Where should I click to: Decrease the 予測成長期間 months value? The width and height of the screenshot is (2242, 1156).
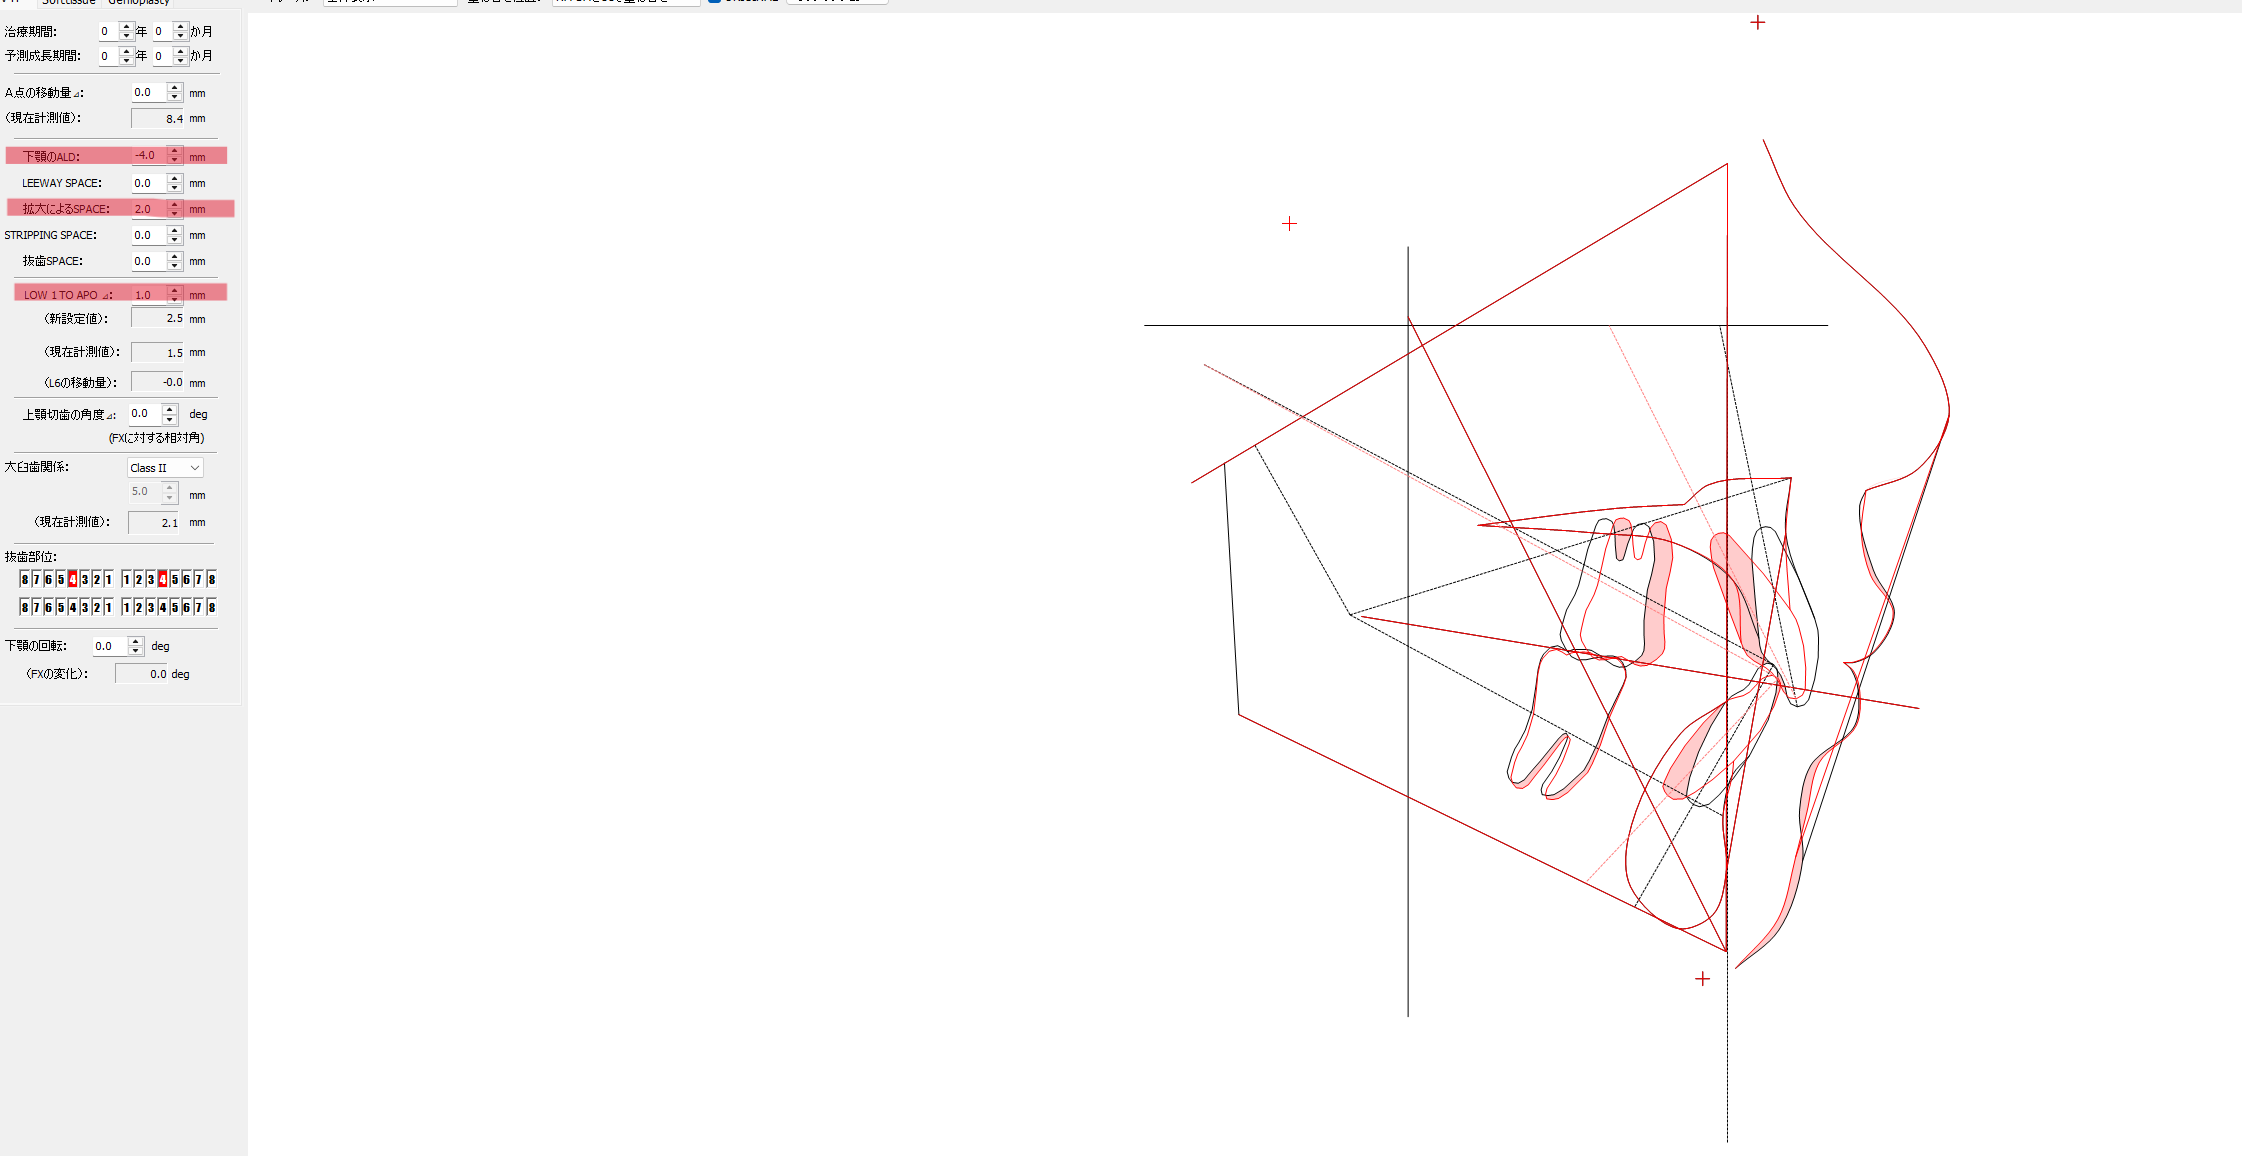pyautogui.click(x=180, y=61)
